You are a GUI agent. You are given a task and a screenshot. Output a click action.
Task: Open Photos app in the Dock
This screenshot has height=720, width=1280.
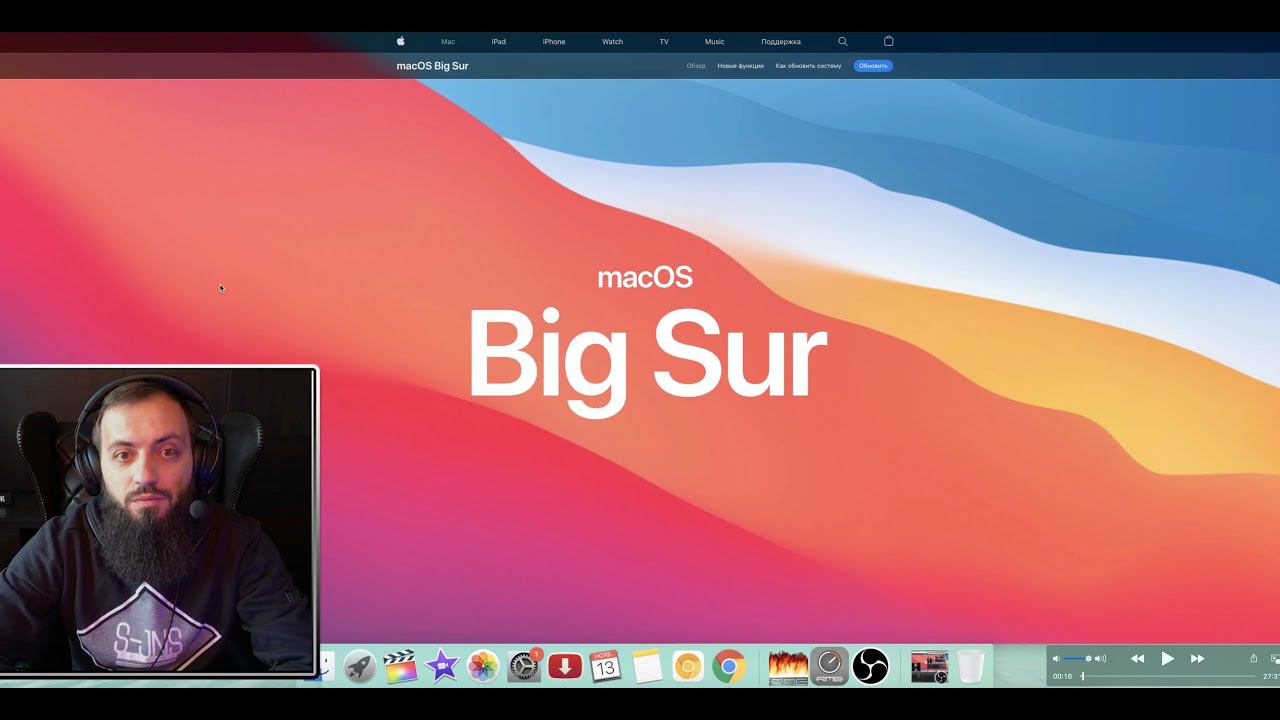483,666
